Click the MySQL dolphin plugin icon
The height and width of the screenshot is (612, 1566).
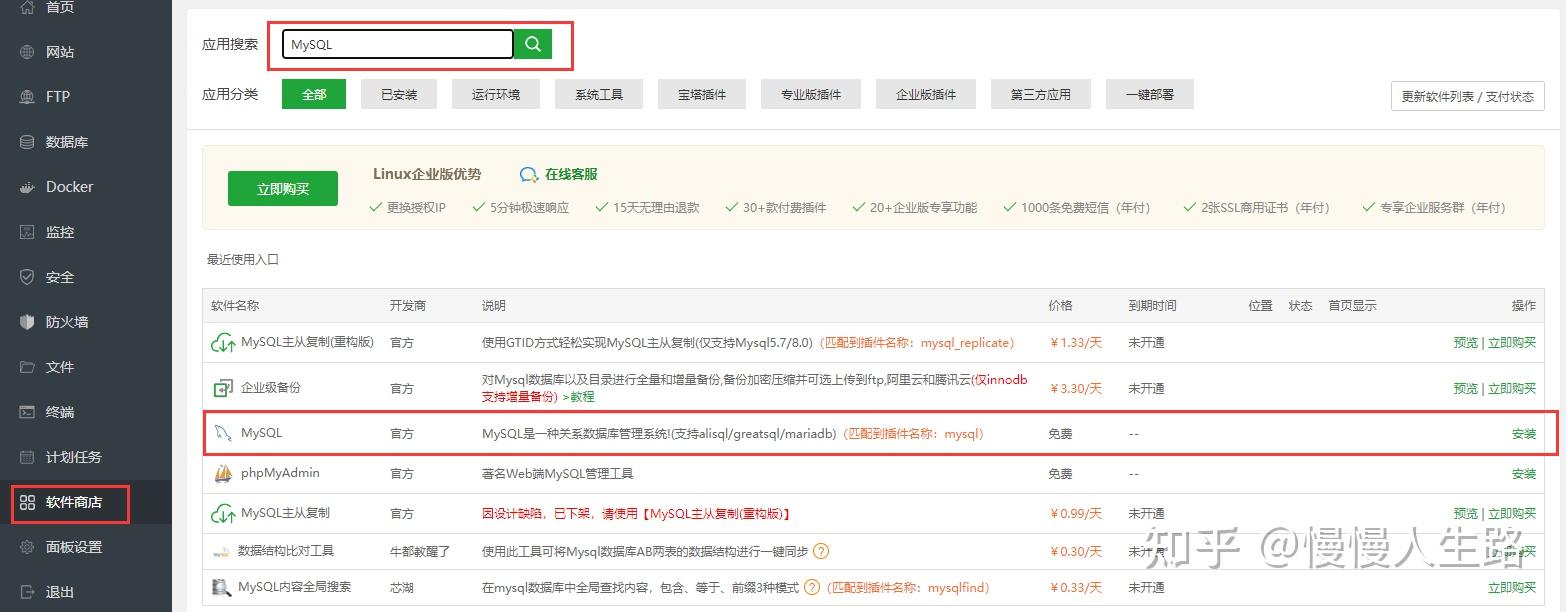pyautogui.click(x=222, y=433)
